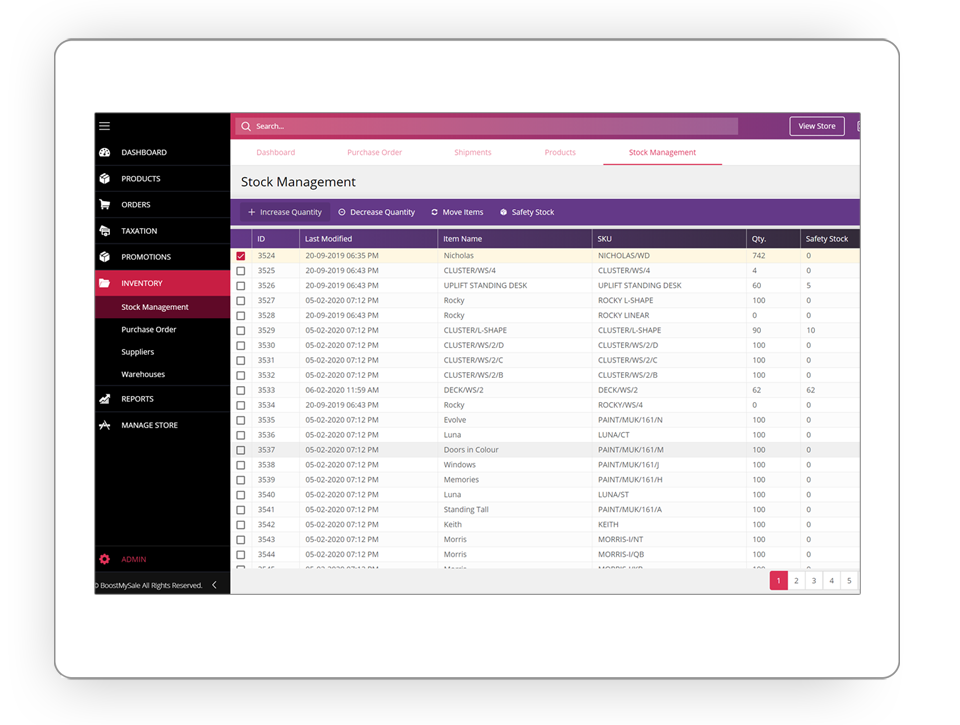This screenshot has width=960, height=725.
Task: Click item name Memories
Action: 461,479
